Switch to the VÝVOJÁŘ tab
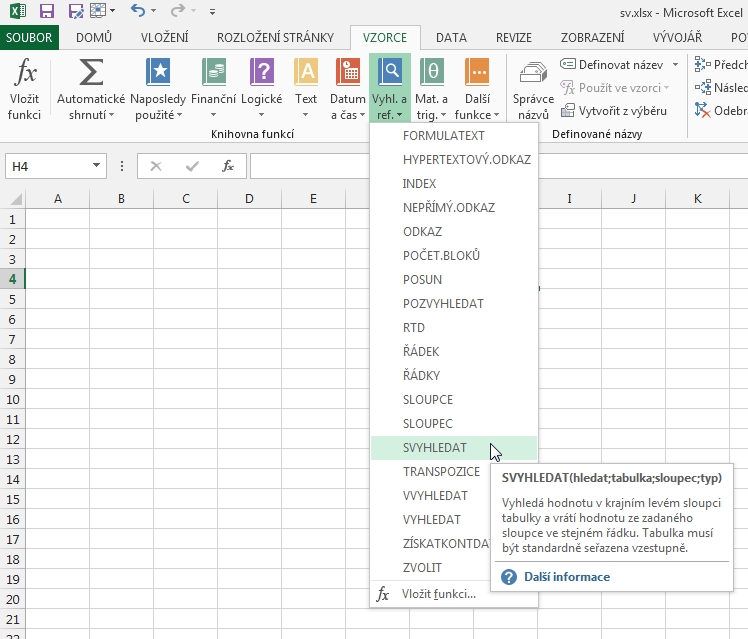 click(677, 37)
